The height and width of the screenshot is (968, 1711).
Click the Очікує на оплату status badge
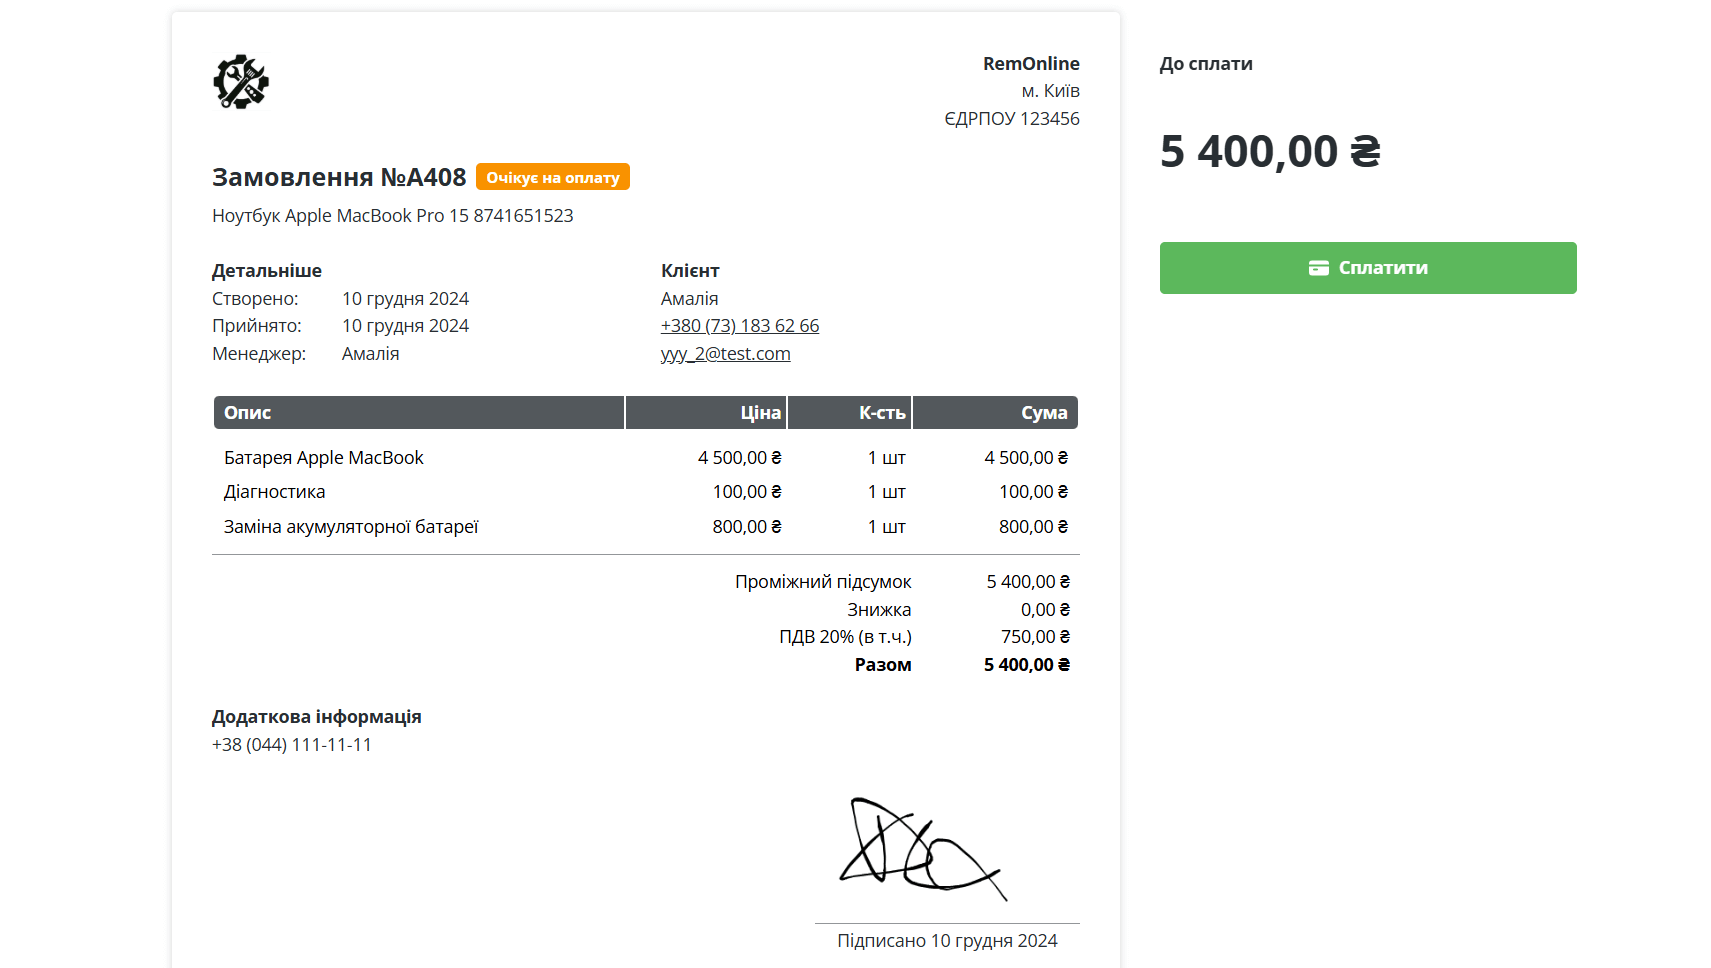click(x=553, y=177)
